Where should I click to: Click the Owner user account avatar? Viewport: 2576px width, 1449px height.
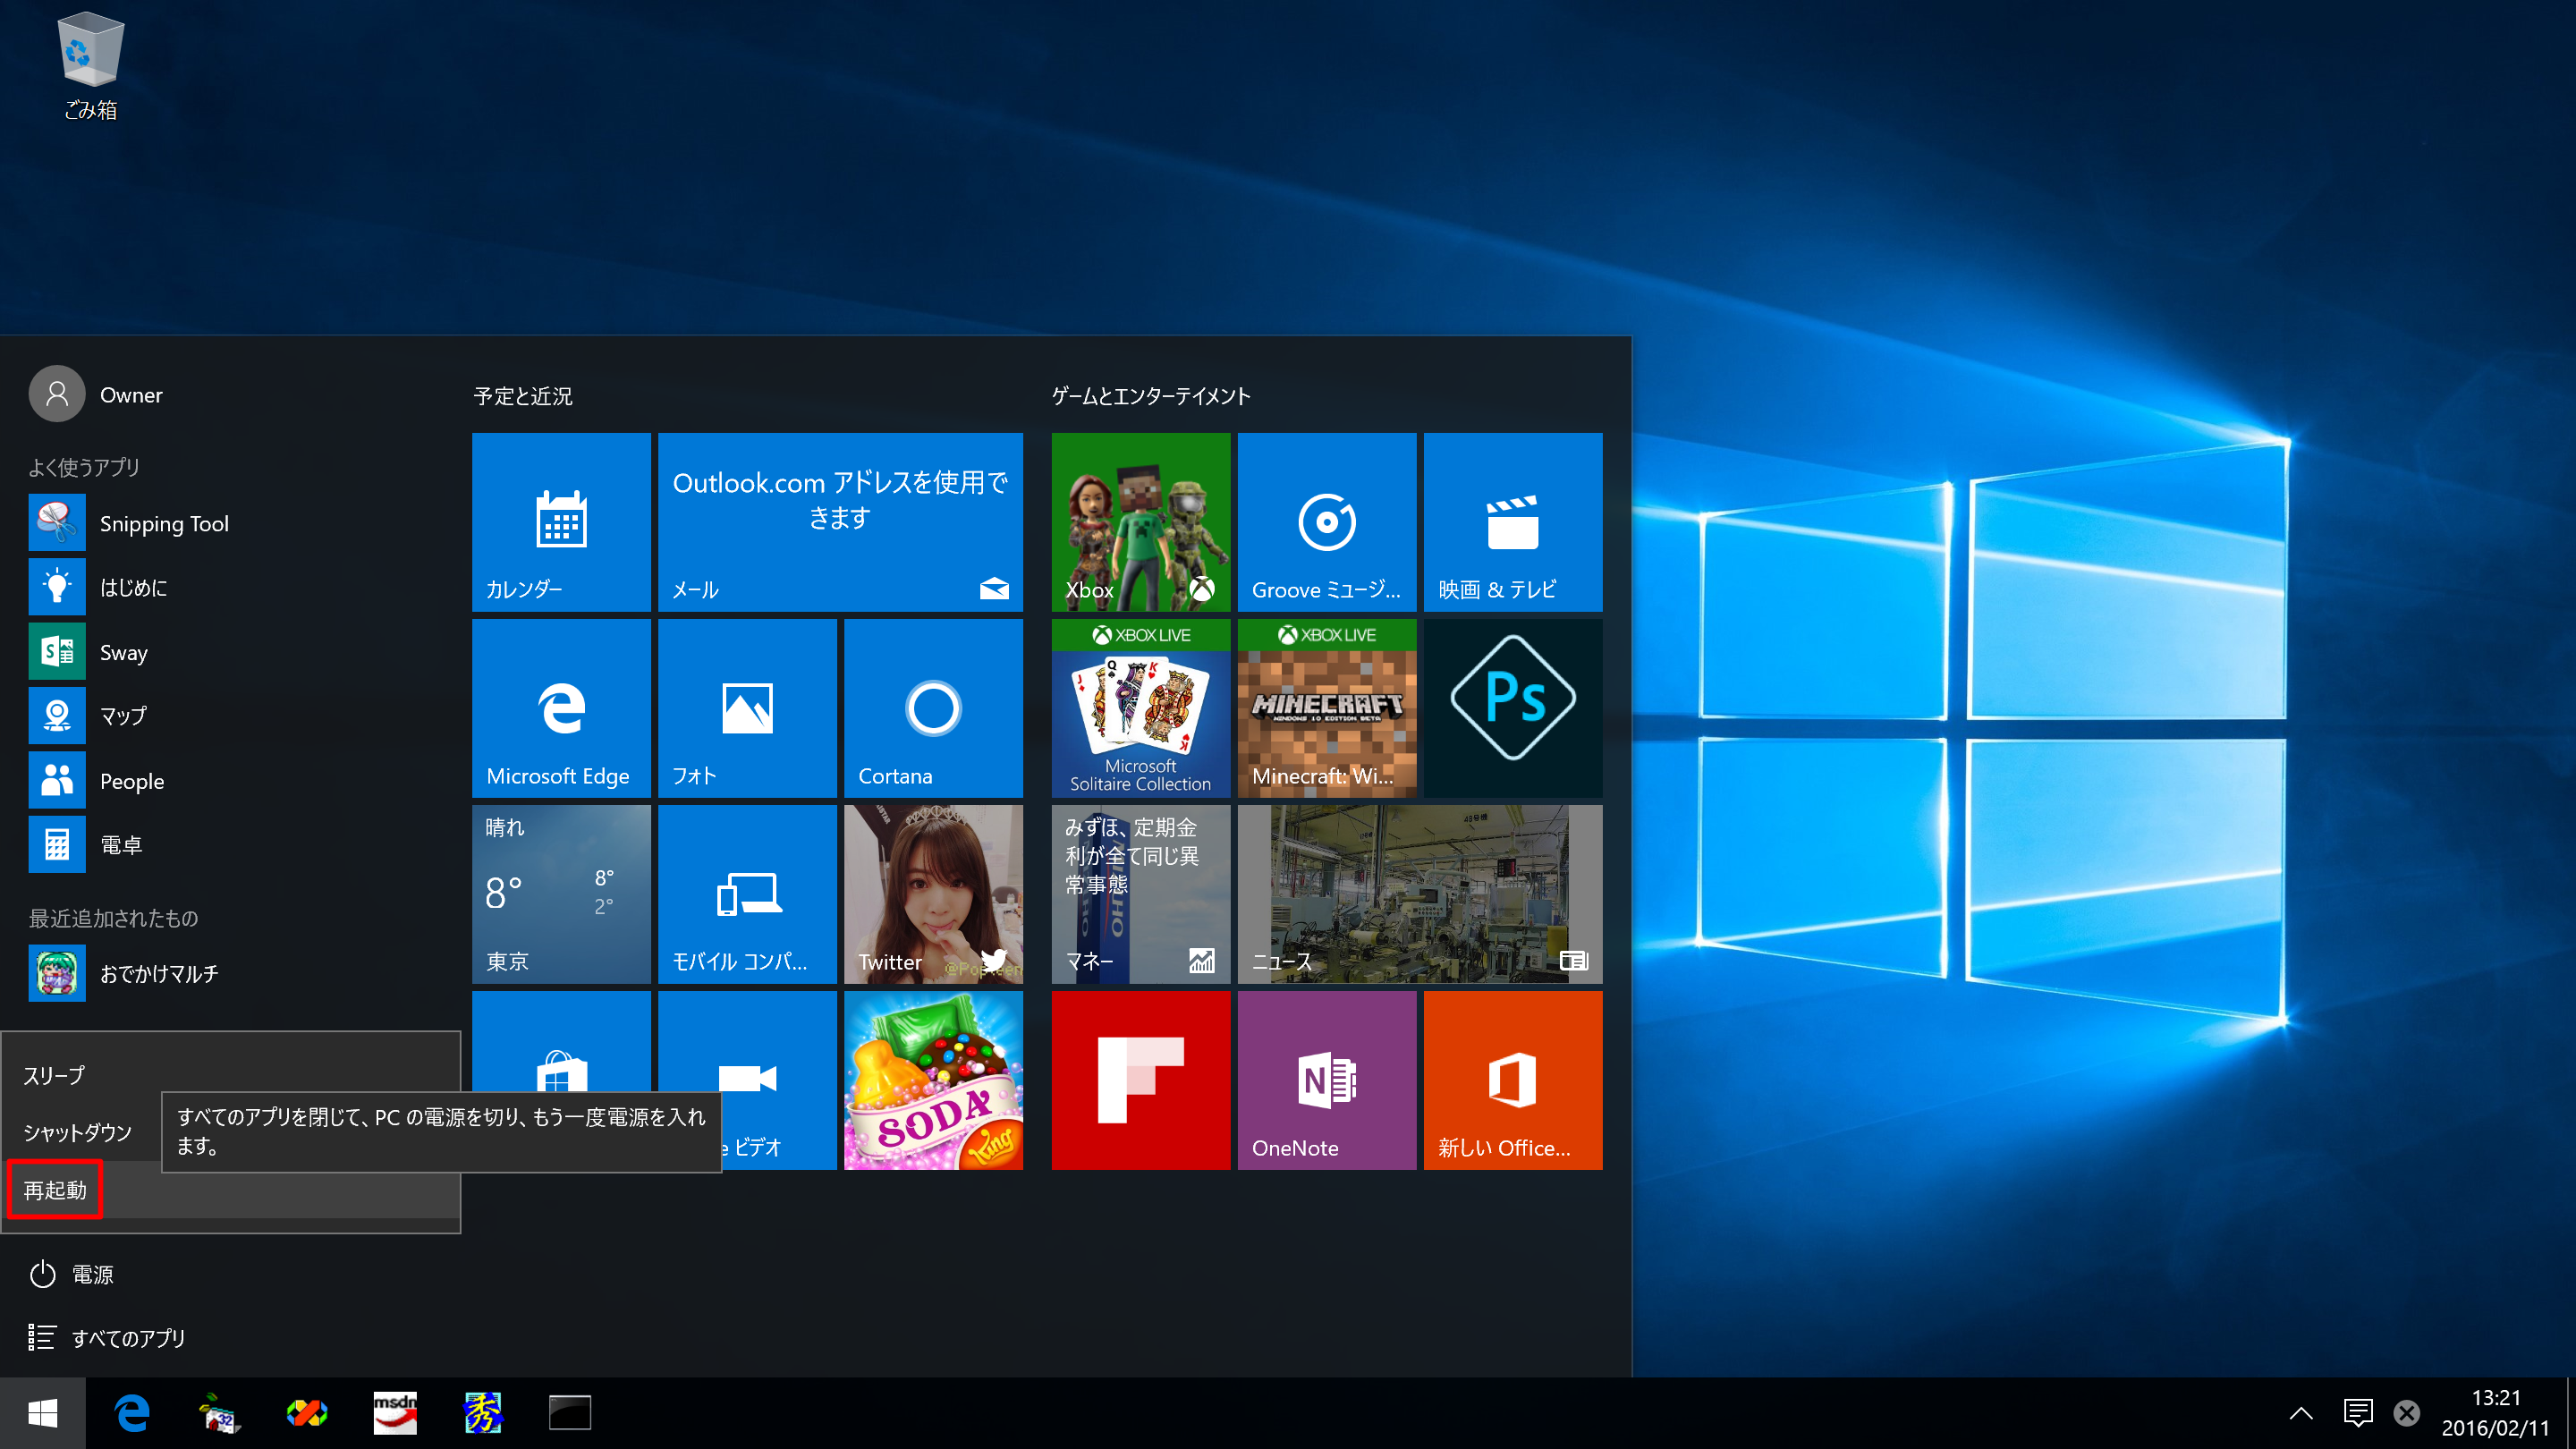click(57, 394)
